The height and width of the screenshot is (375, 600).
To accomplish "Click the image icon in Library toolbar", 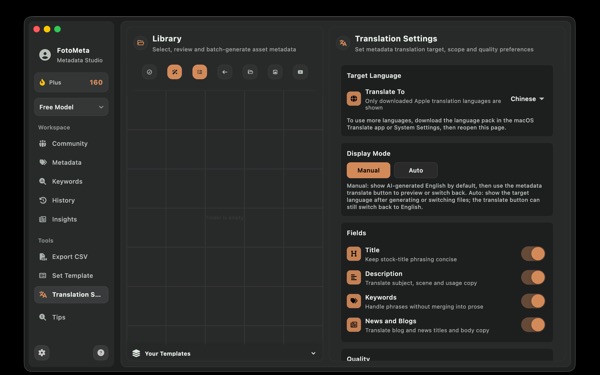I will [275, 72].
